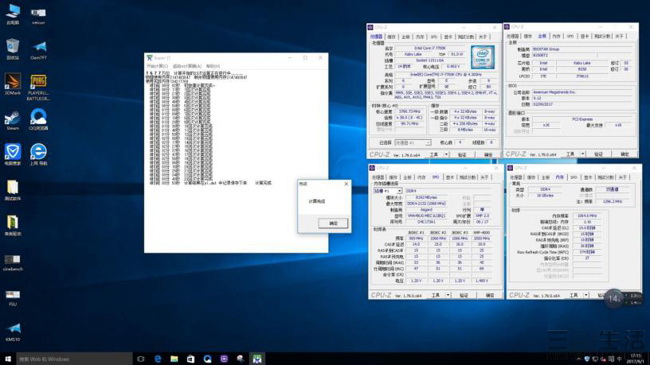Click the BIOSTAR Group manufacturer field
Image resolution: width=650 pixels, height=365 pixels.
[582, 49]
